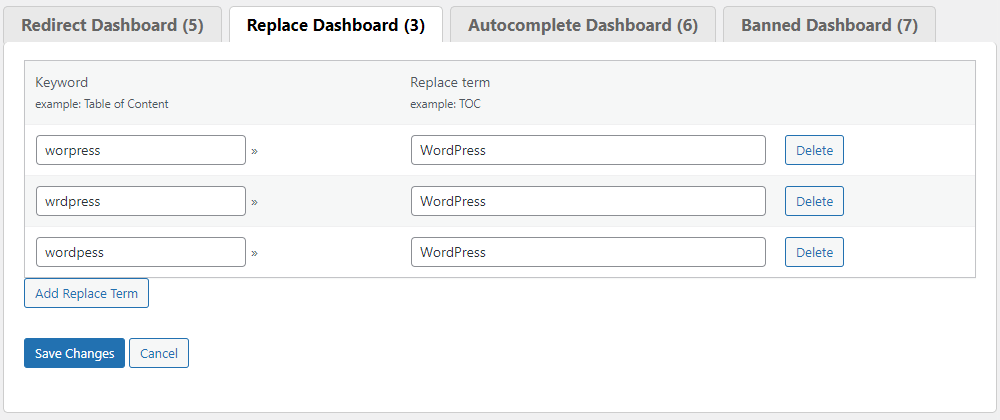Open the Autocomplete Dashboard tab
This screenshot has width=1000, height=420.
(582, 25)
